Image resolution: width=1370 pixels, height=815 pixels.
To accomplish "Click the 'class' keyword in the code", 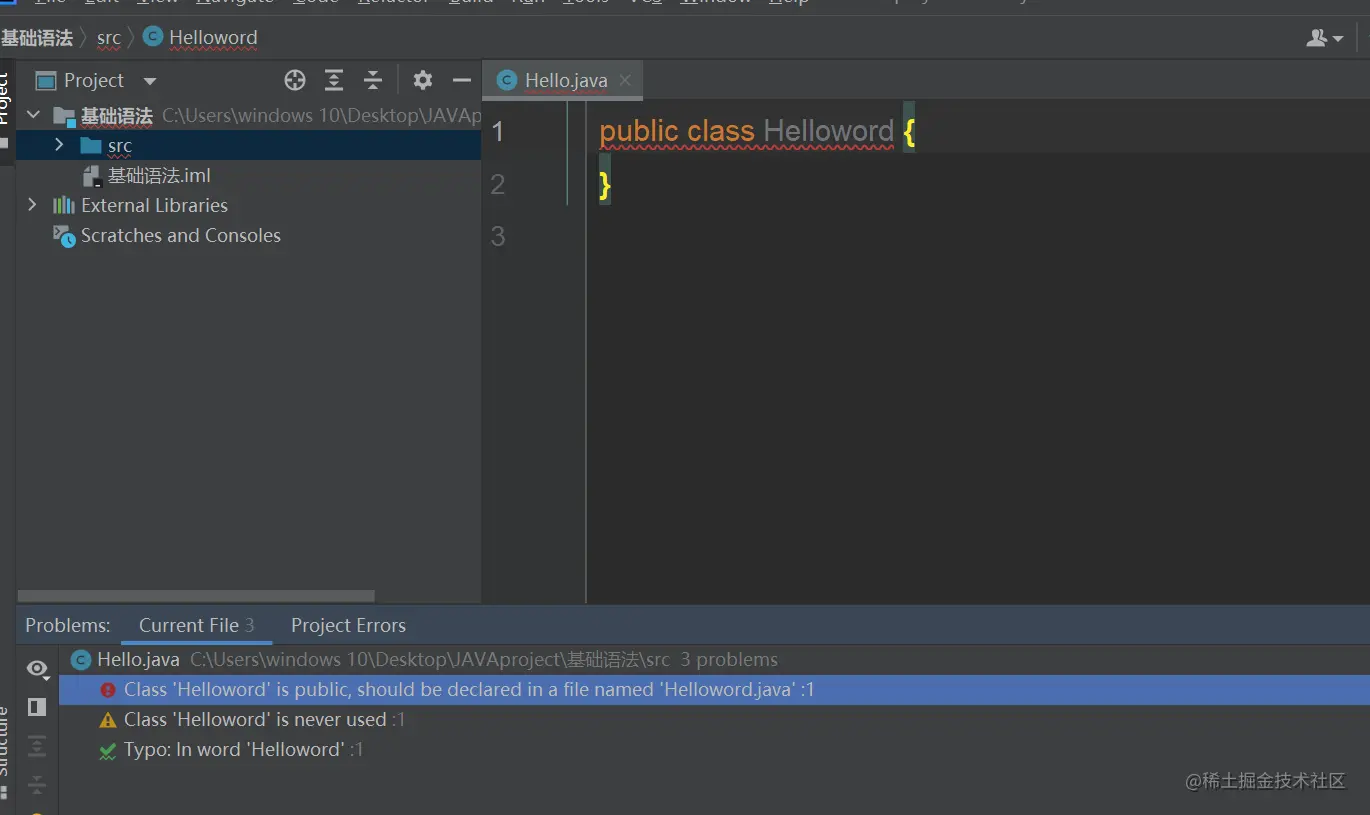I will tap(720, 131).
